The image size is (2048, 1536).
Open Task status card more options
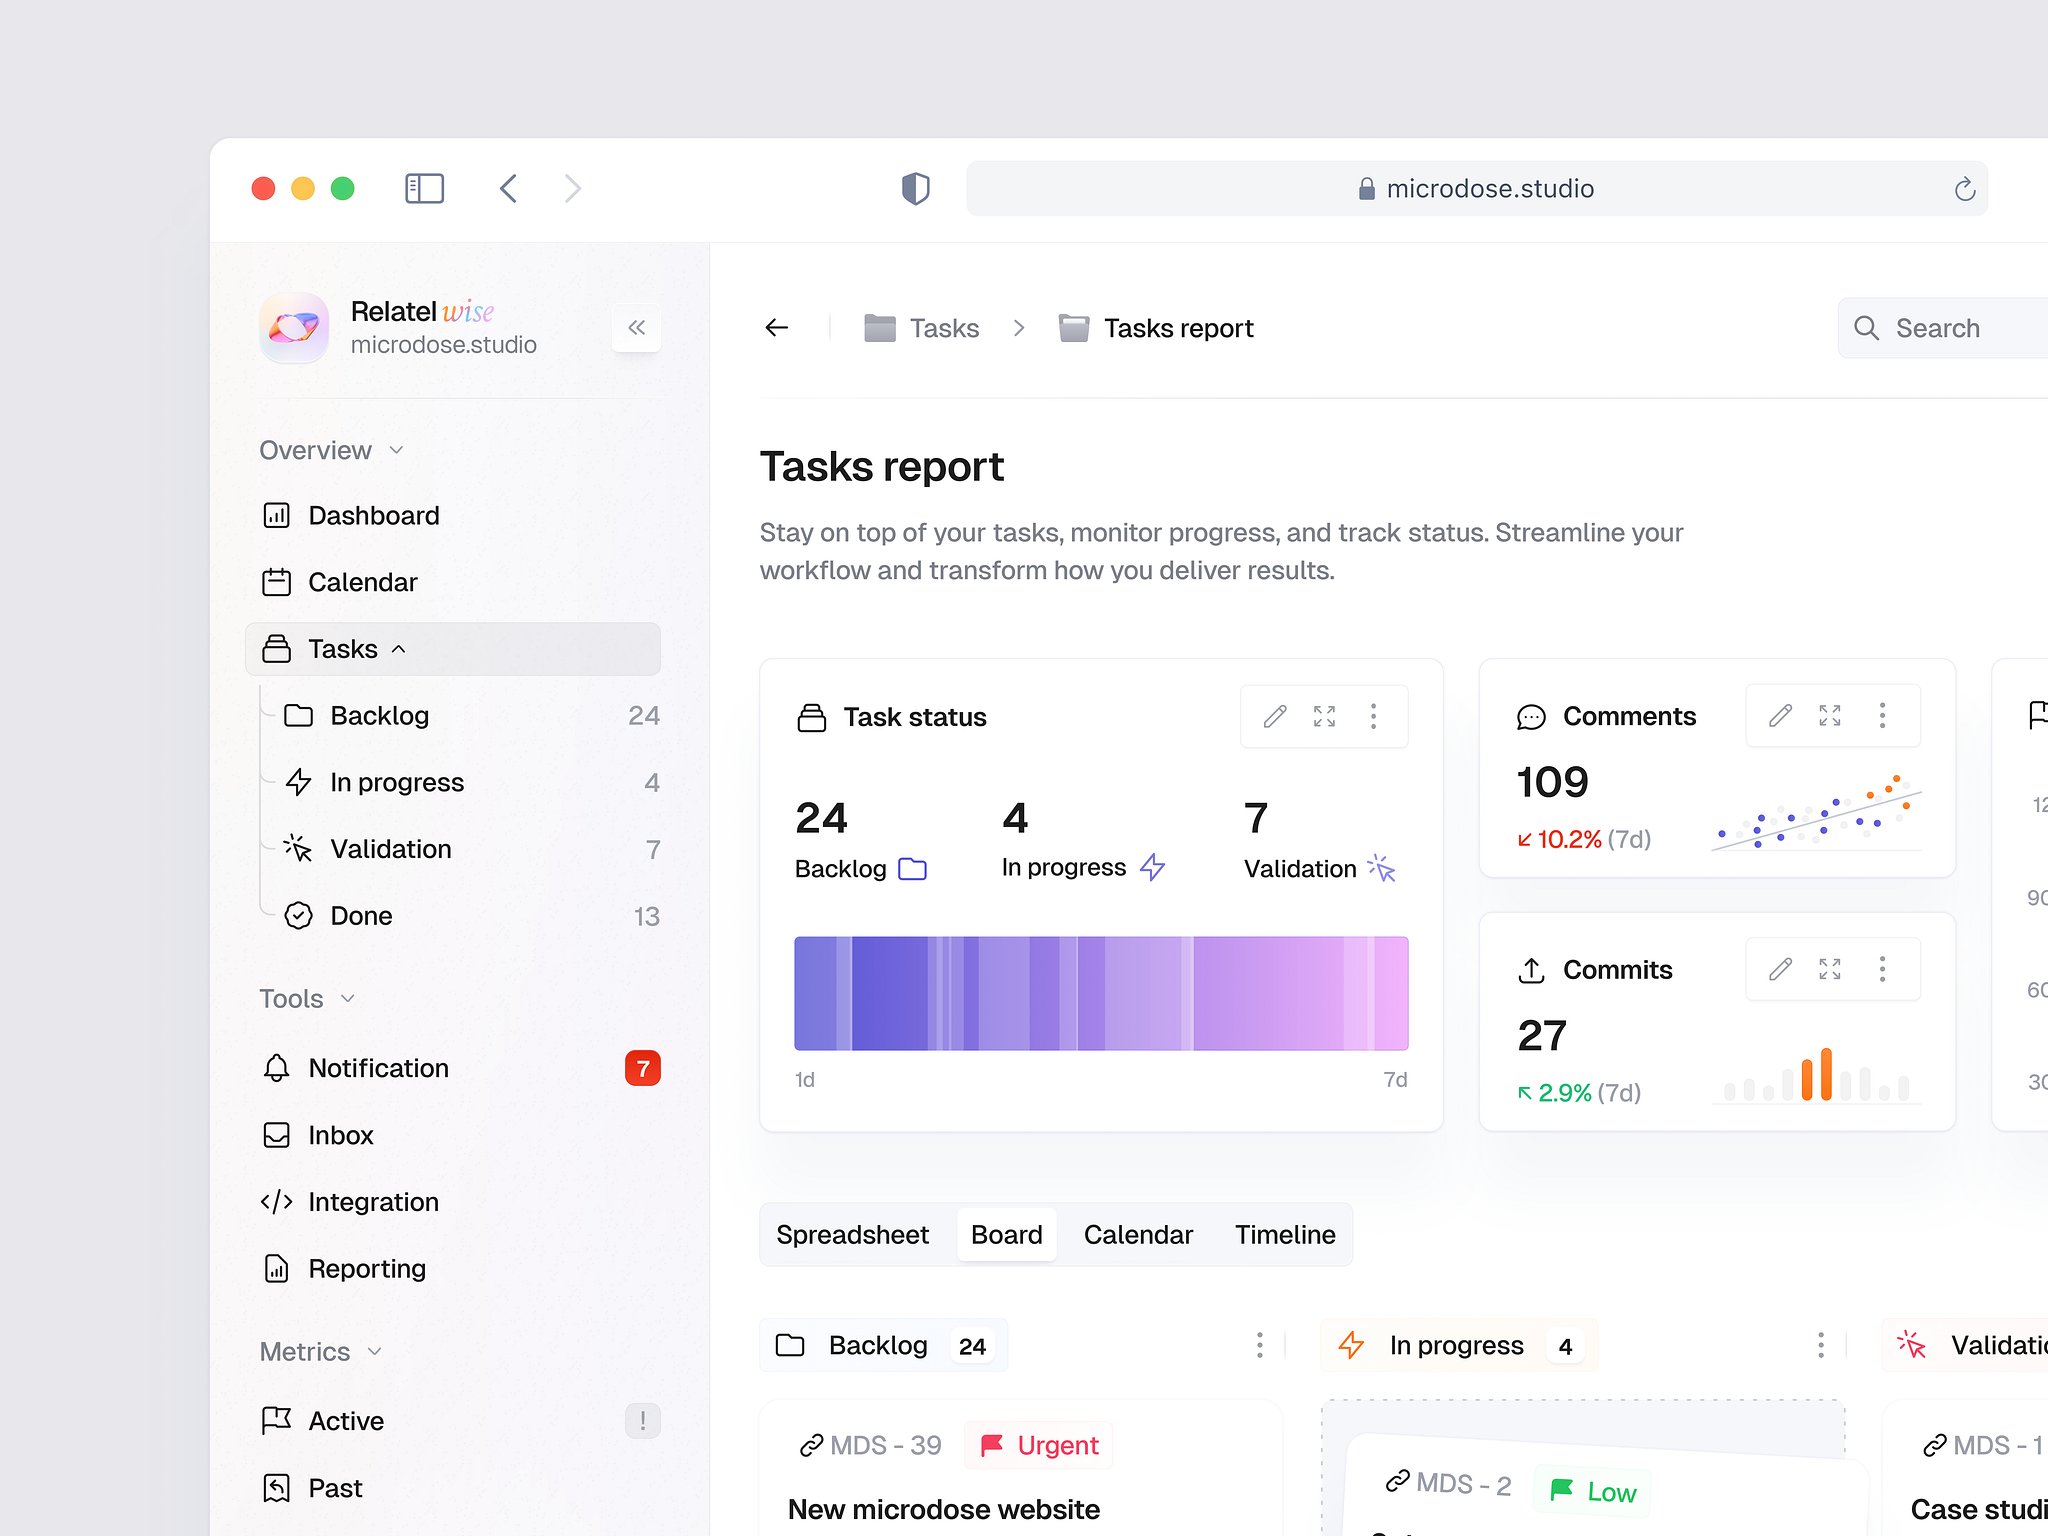point(1373,716)
